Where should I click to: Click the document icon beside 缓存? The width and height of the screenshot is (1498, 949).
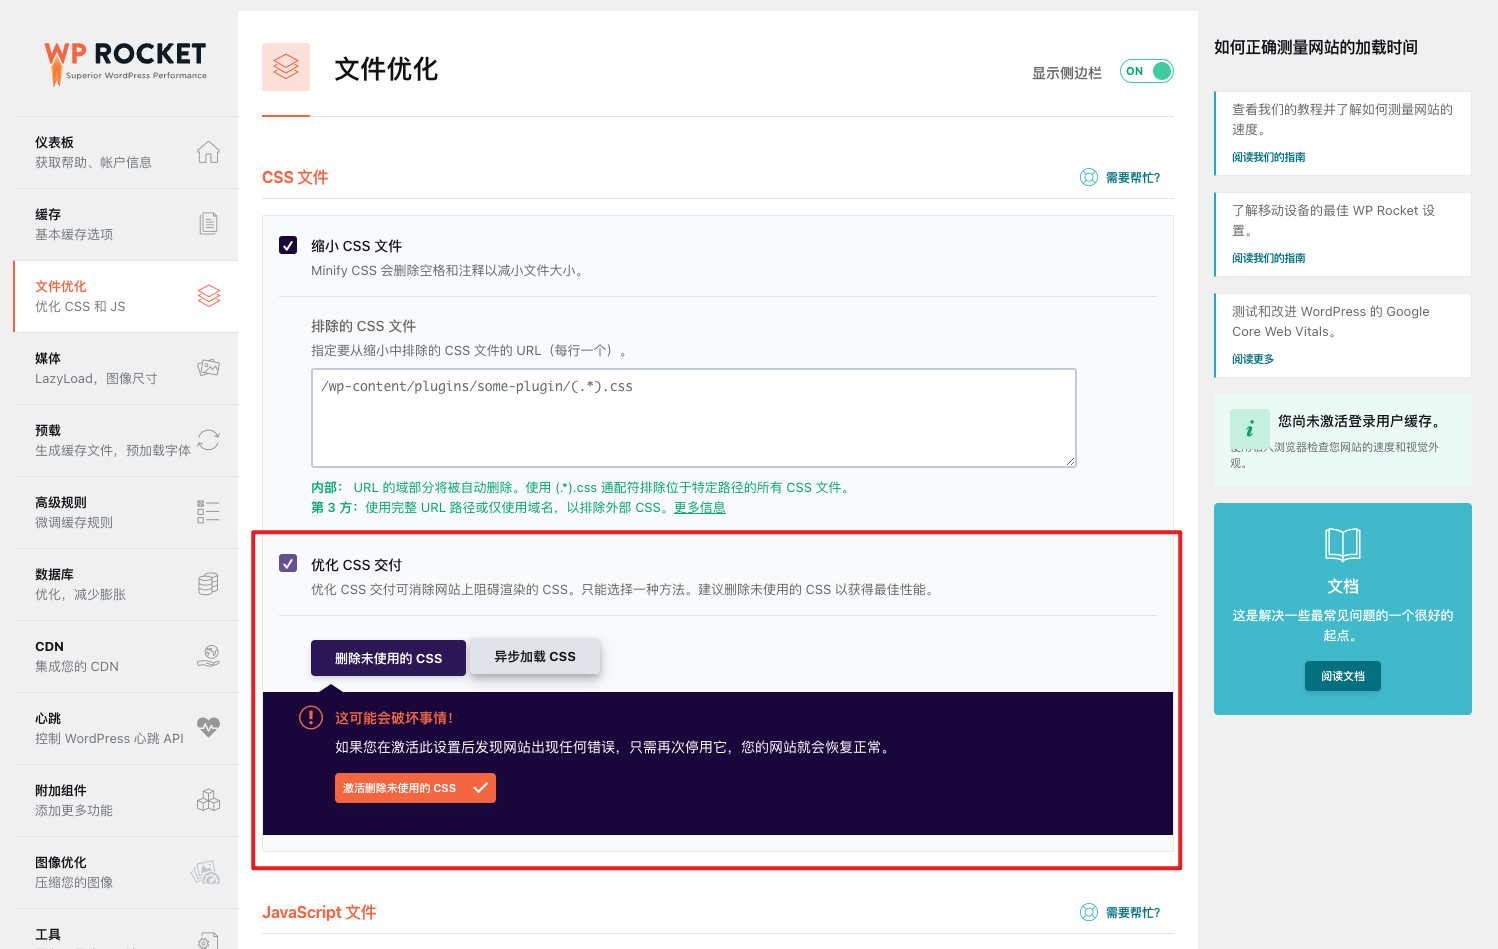coord(208,223)
